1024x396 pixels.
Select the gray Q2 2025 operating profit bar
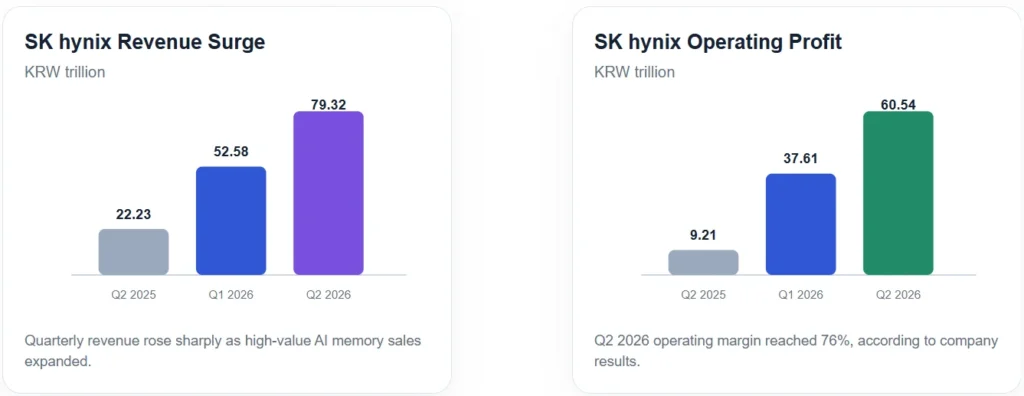(x=703, y=262)
